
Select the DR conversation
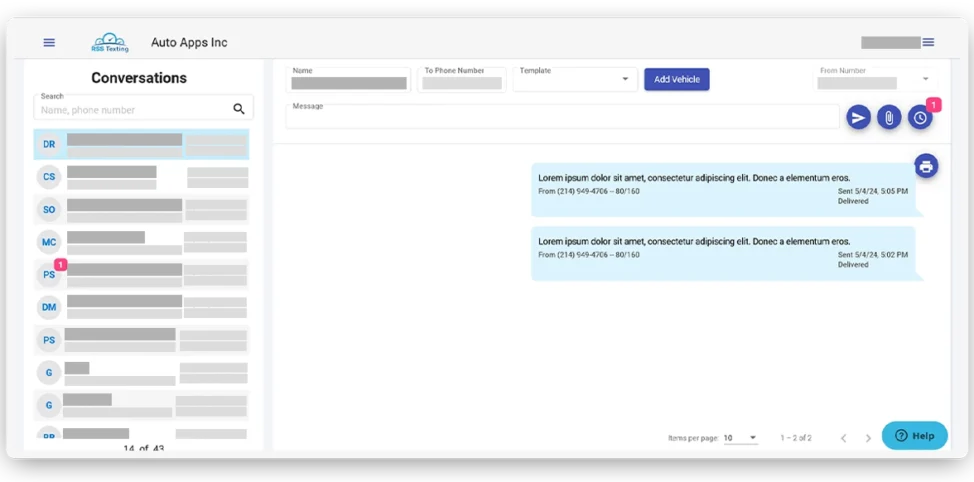click(x=141, y=144)
